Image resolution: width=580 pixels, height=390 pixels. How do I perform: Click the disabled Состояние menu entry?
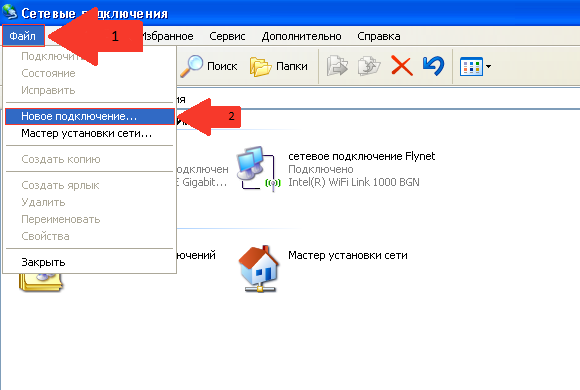(90, 73)
